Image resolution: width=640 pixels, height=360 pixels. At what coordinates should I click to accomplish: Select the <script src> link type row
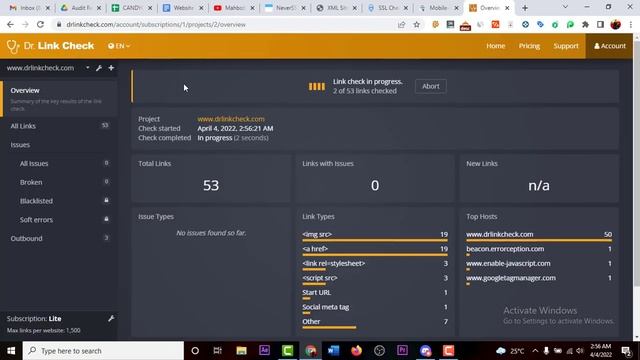[375, 279]
